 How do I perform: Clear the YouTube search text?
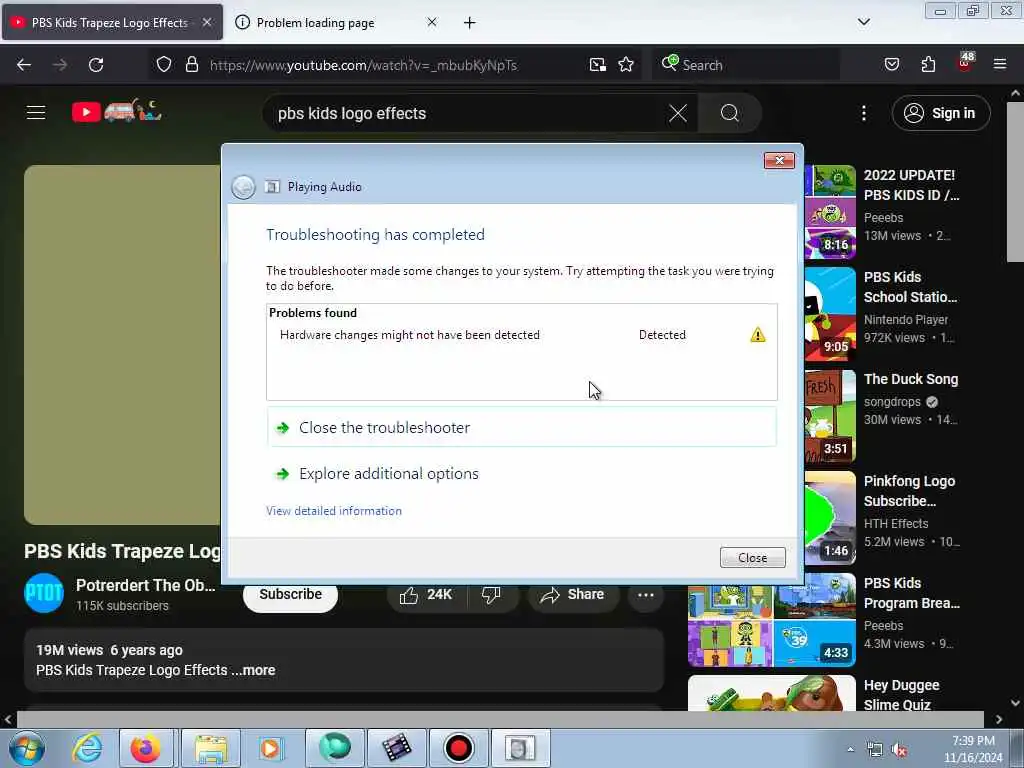(678, 114)
